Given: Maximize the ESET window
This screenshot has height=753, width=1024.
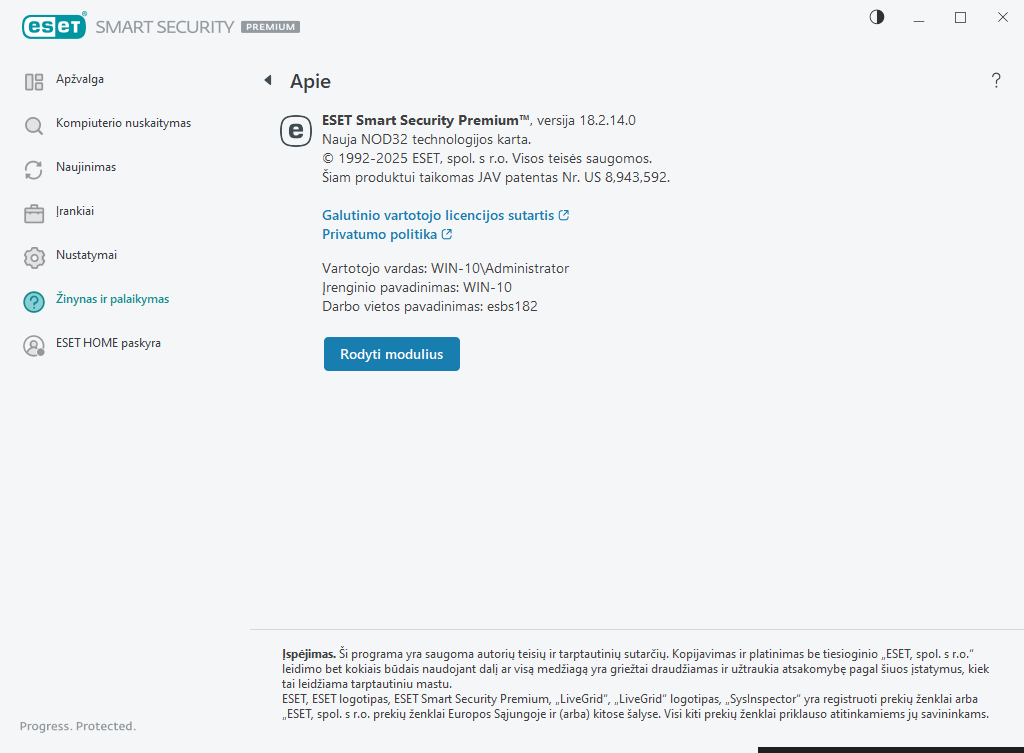Looking at the screenshot, I should click(960, 17).
